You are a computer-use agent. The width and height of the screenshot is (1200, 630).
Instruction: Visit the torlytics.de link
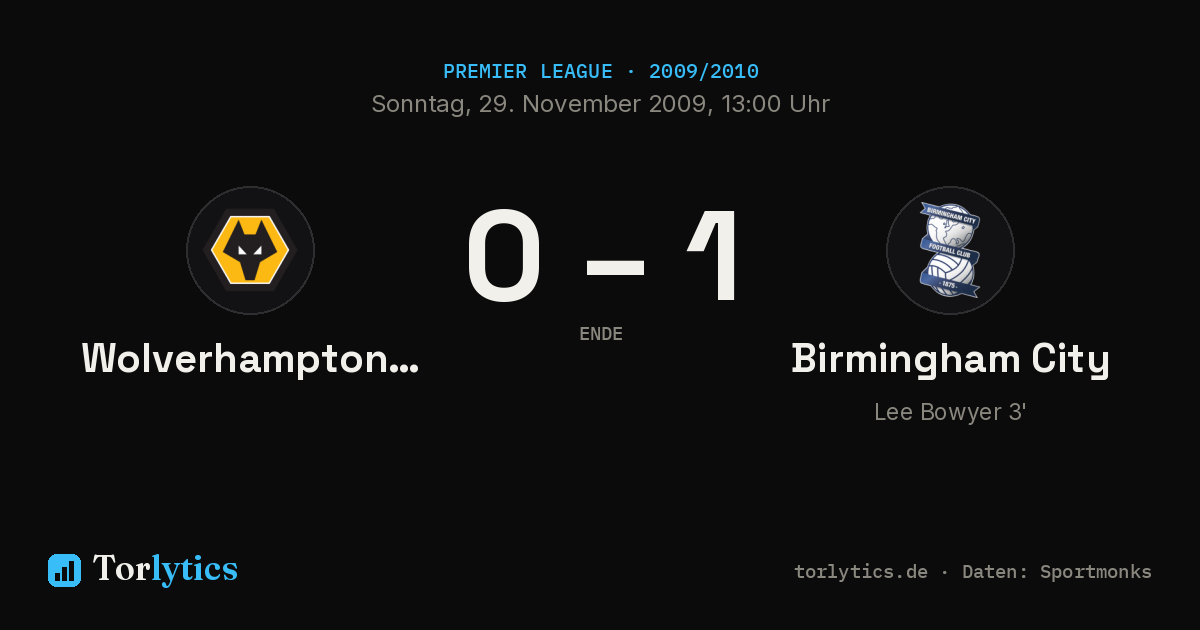[861, 572]
